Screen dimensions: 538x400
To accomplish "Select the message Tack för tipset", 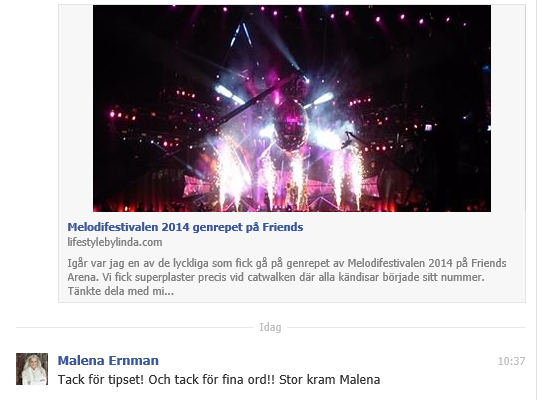I will click(219, 380).
